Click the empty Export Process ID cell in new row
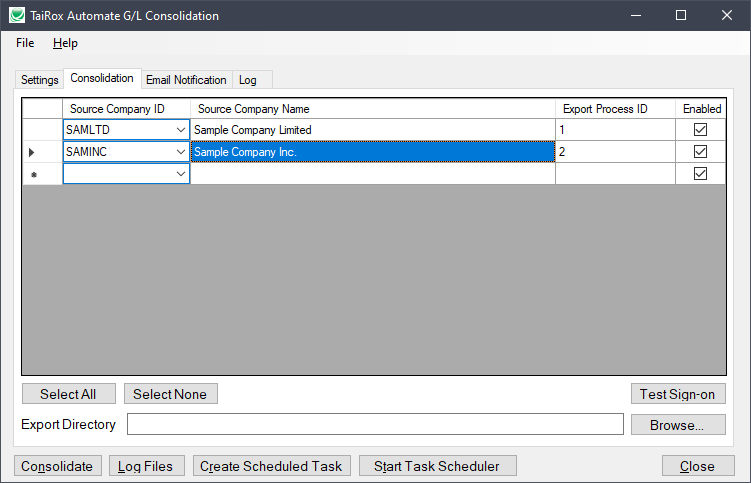 pyautogui.click(x=615, y=174)
